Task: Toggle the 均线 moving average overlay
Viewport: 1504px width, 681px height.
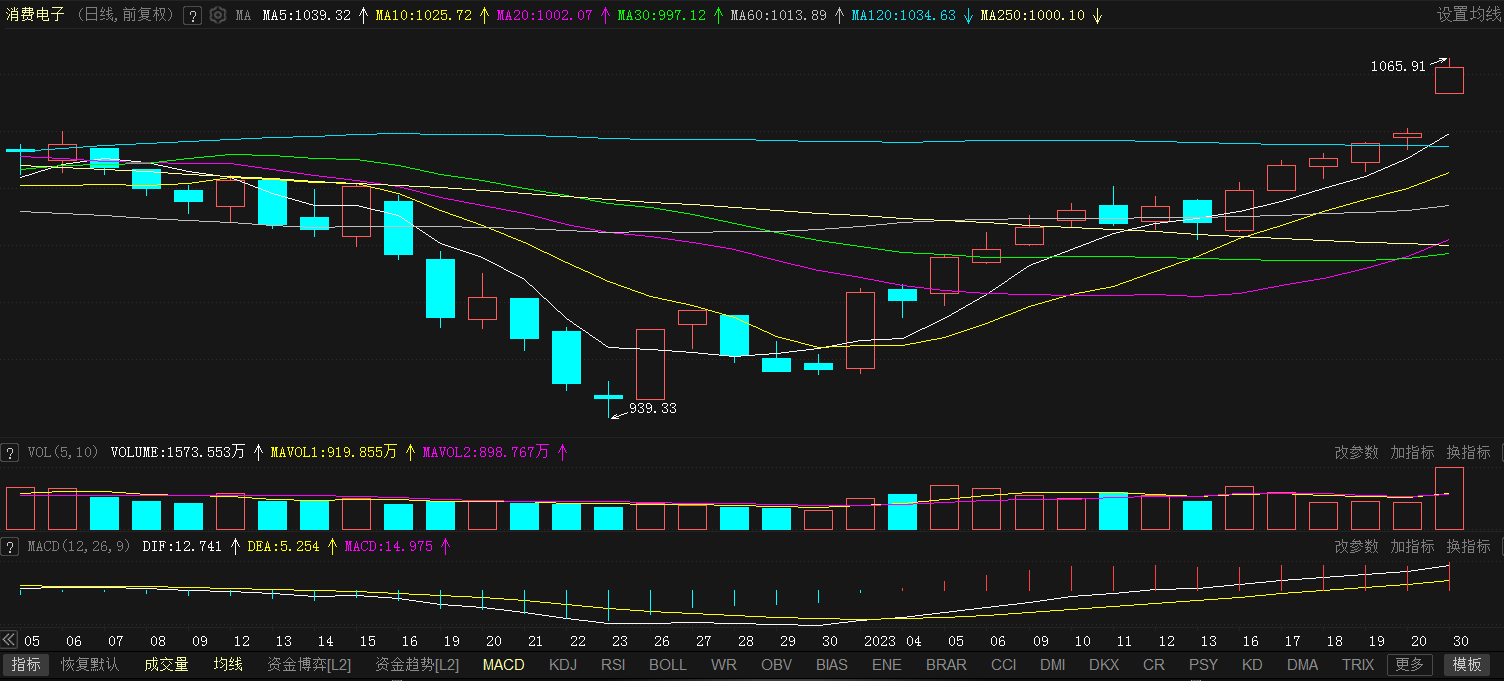Action: click(x=228, y=665)
